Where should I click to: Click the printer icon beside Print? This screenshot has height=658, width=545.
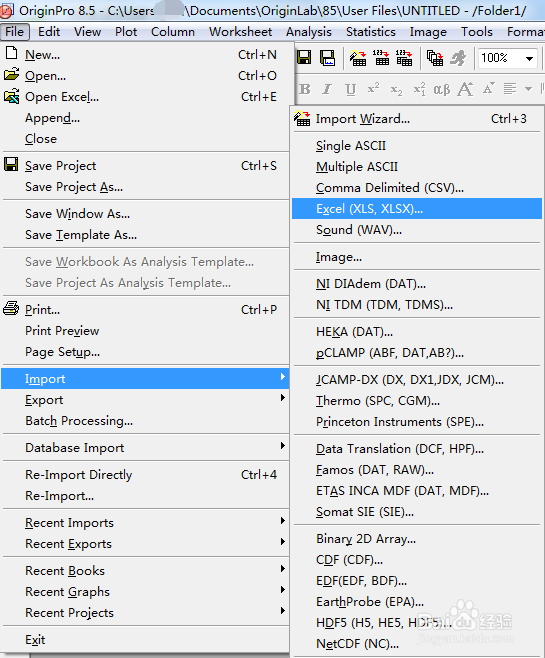[11, 308]
